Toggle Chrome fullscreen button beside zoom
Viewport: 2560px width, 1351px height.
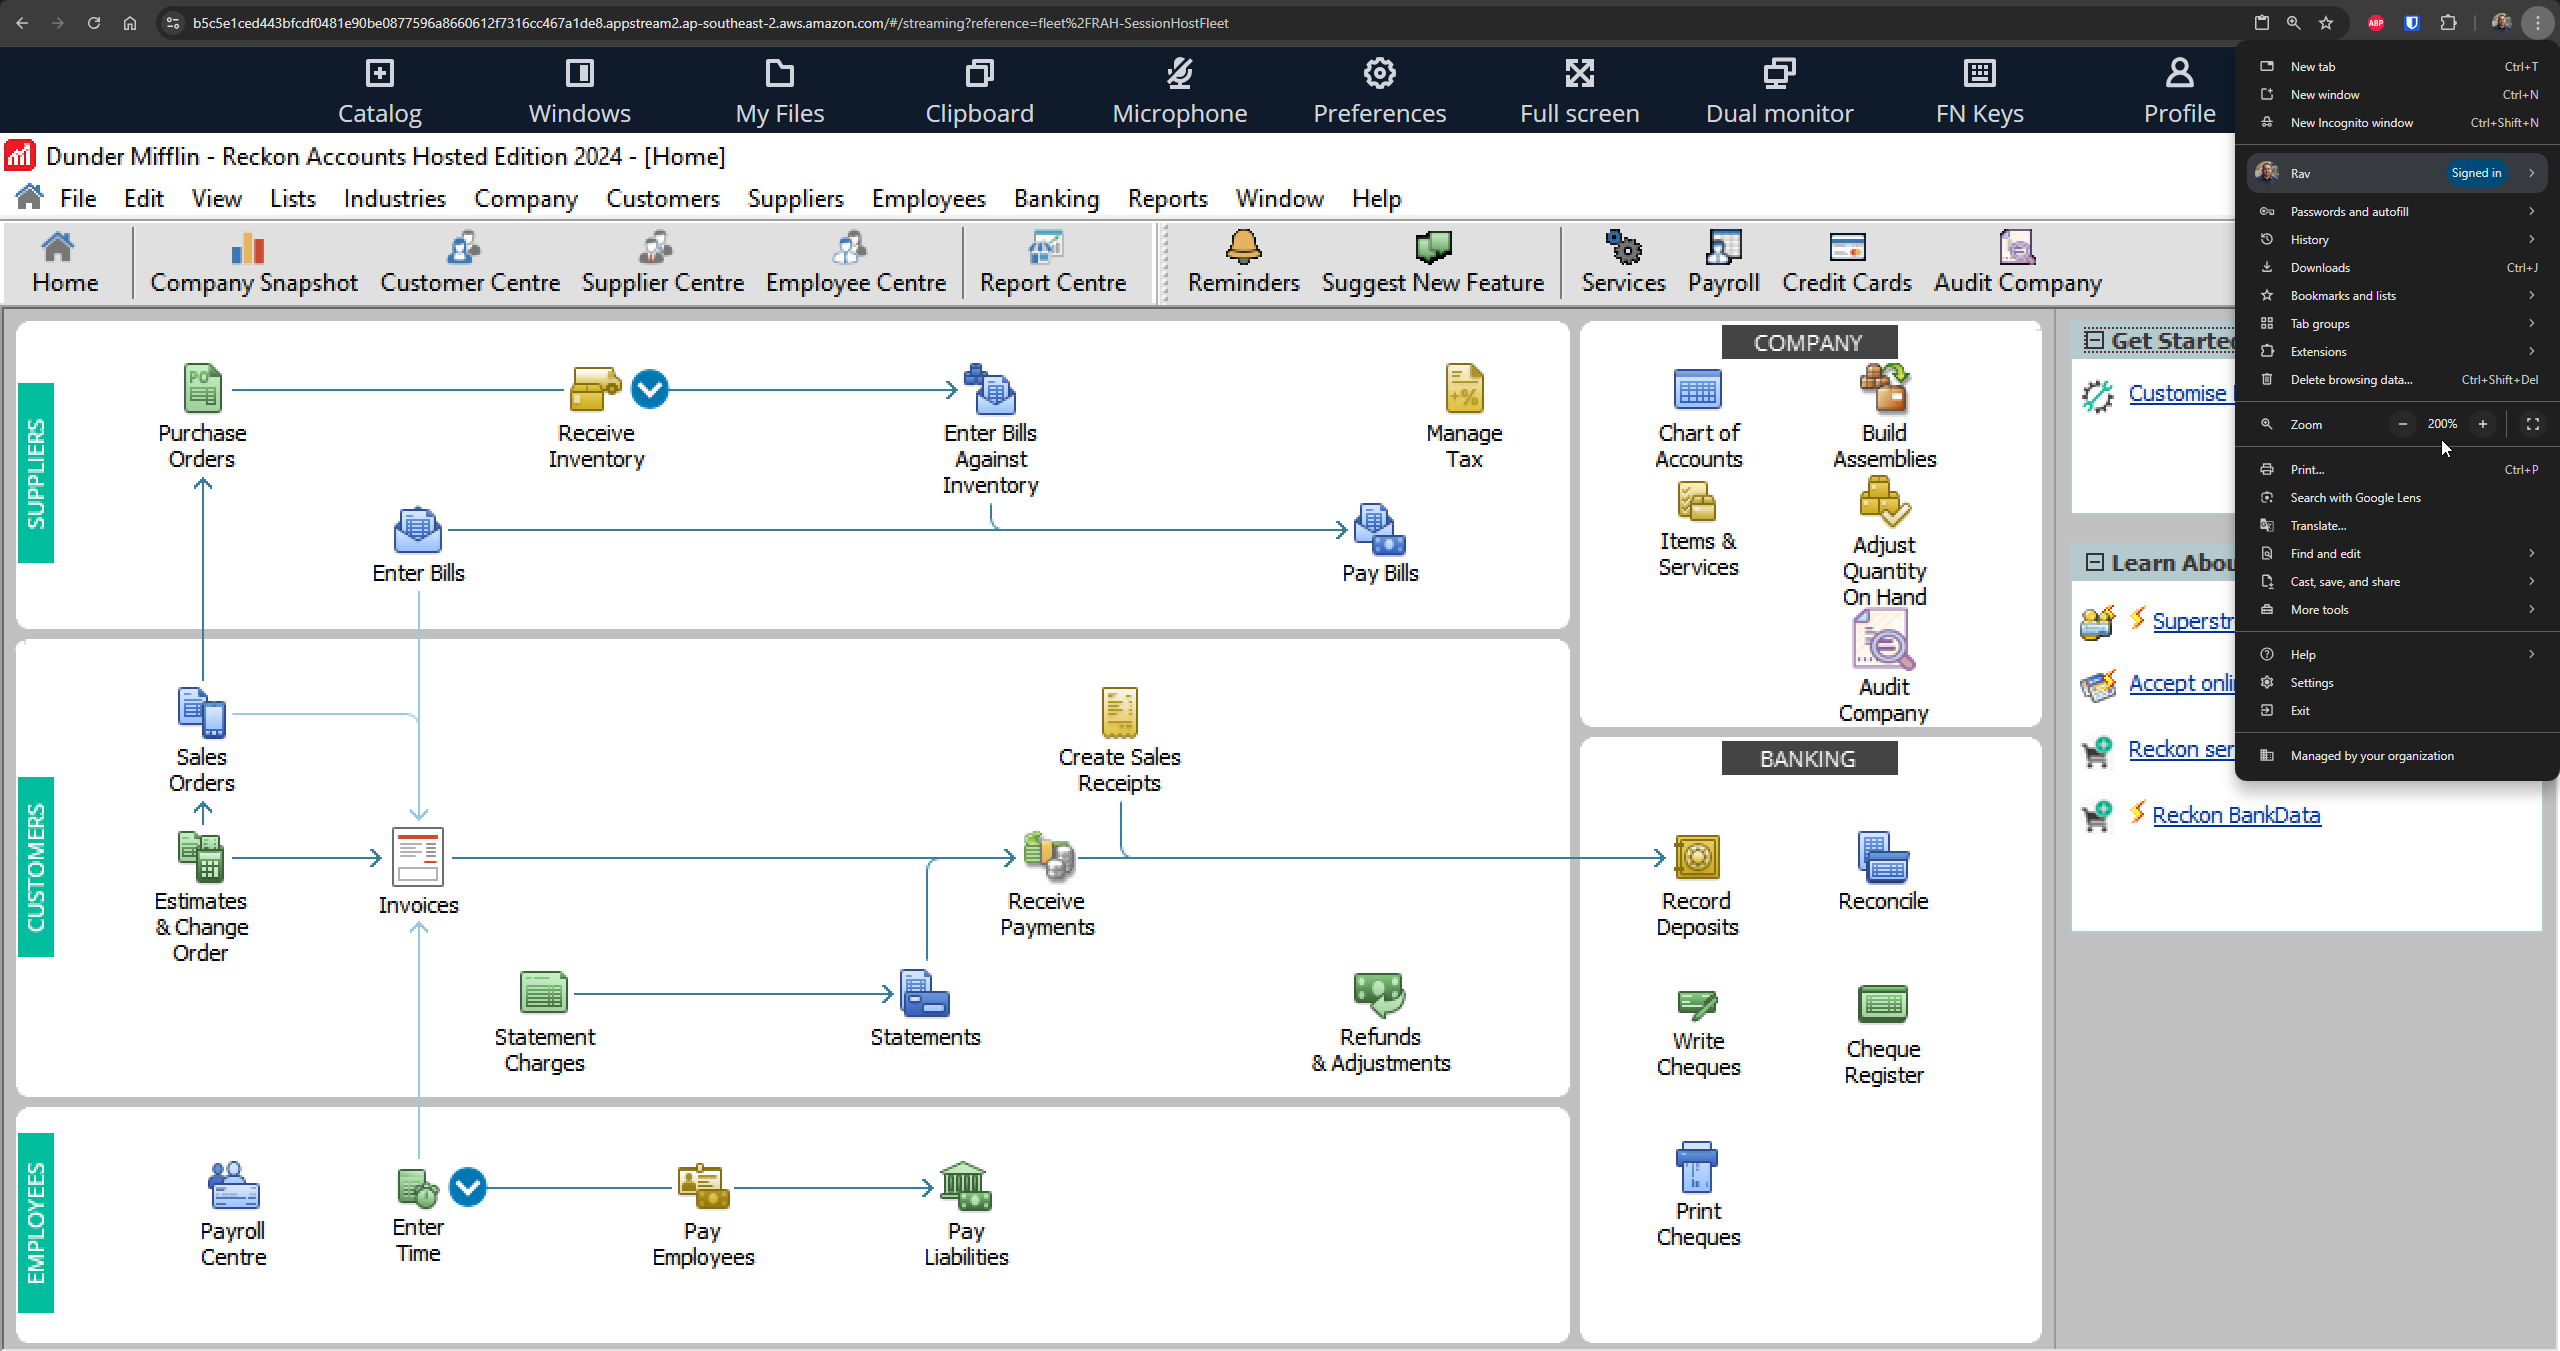tap(2532, 424)
